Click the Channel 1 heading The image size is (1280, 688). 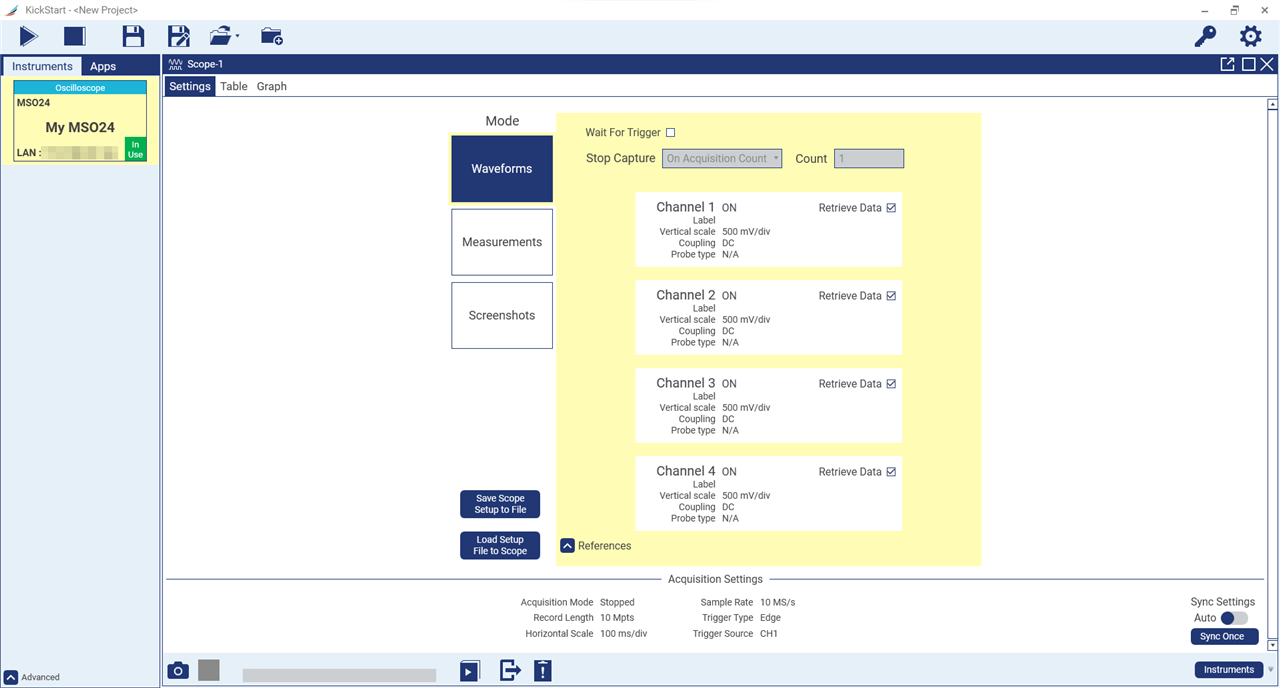(x=686, y=207)
